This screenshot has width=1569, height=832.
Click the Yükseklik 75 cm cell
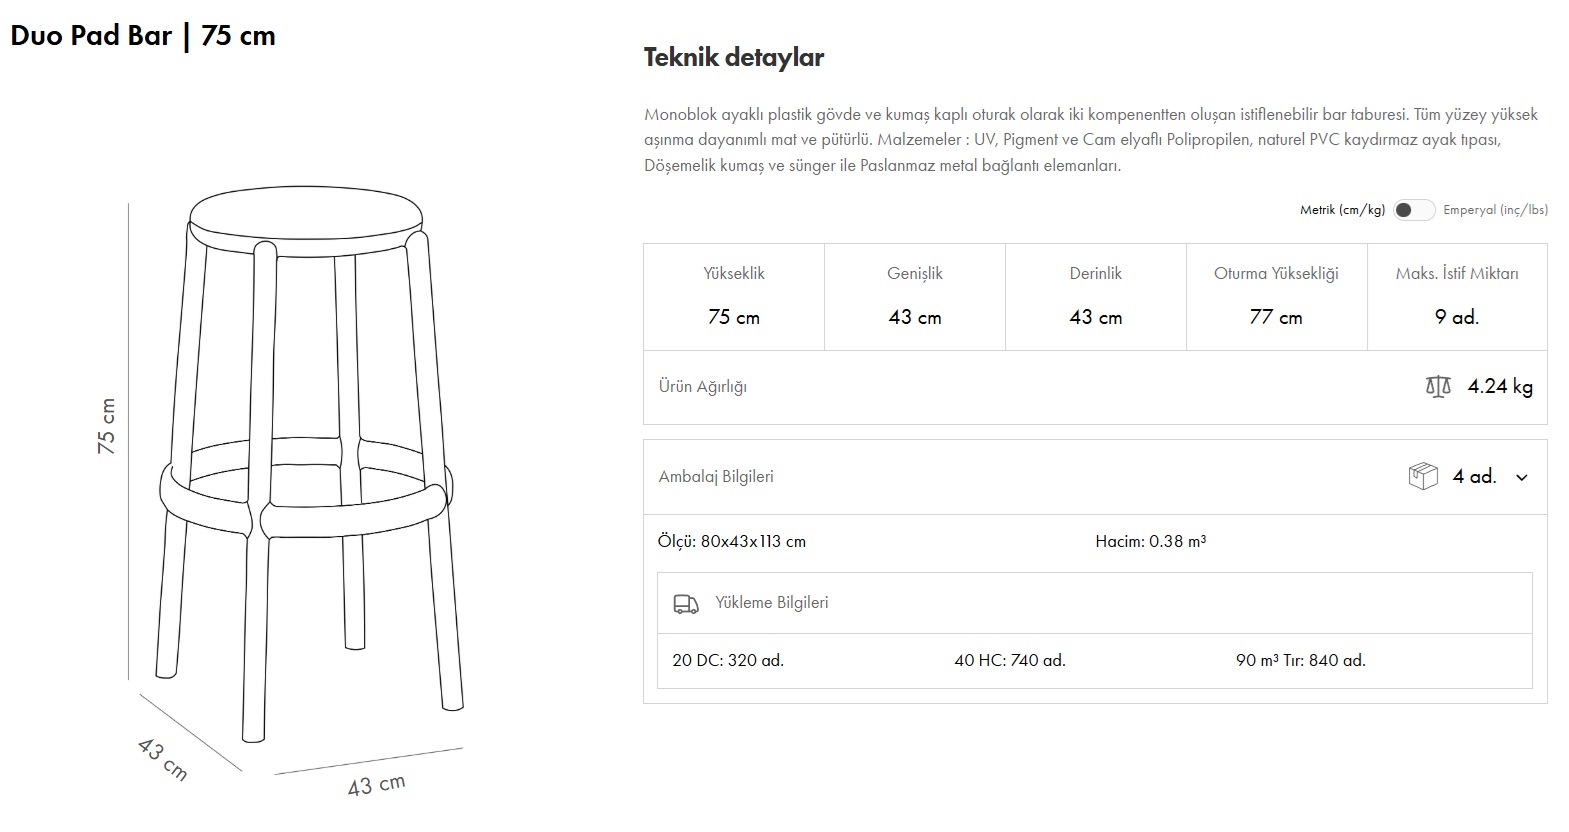[x=734, y=296]
